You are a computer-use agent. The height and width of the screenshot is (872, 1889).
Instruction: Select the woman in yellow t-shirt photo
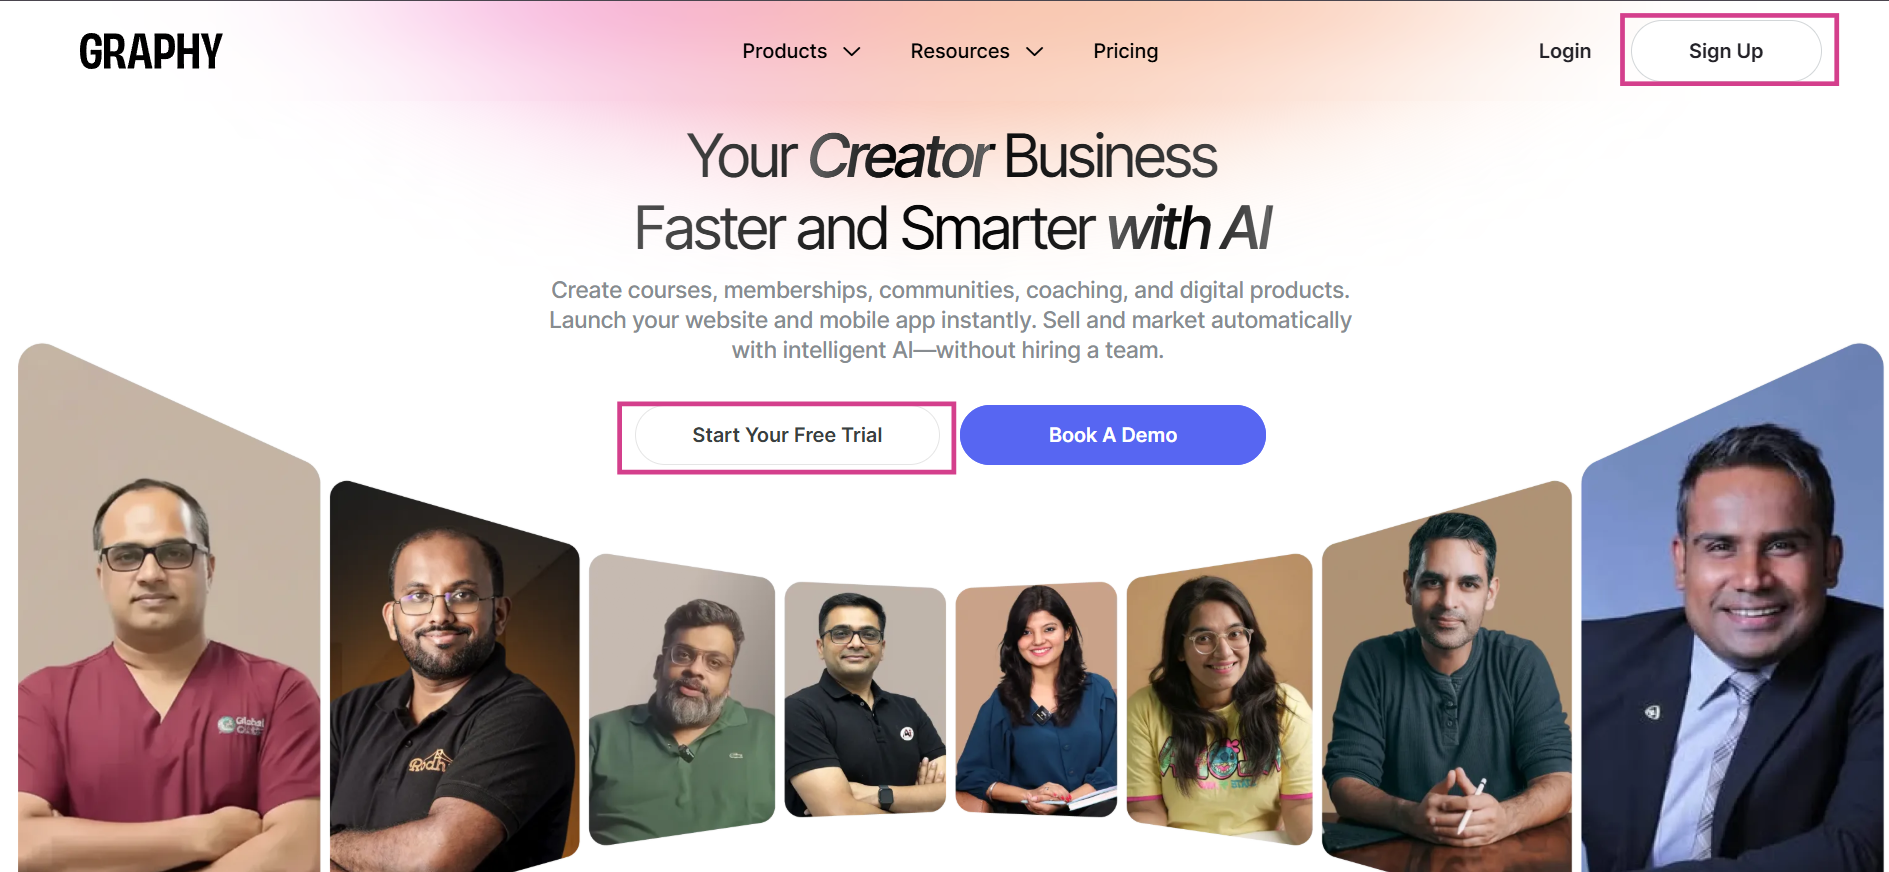point(1220,698)
